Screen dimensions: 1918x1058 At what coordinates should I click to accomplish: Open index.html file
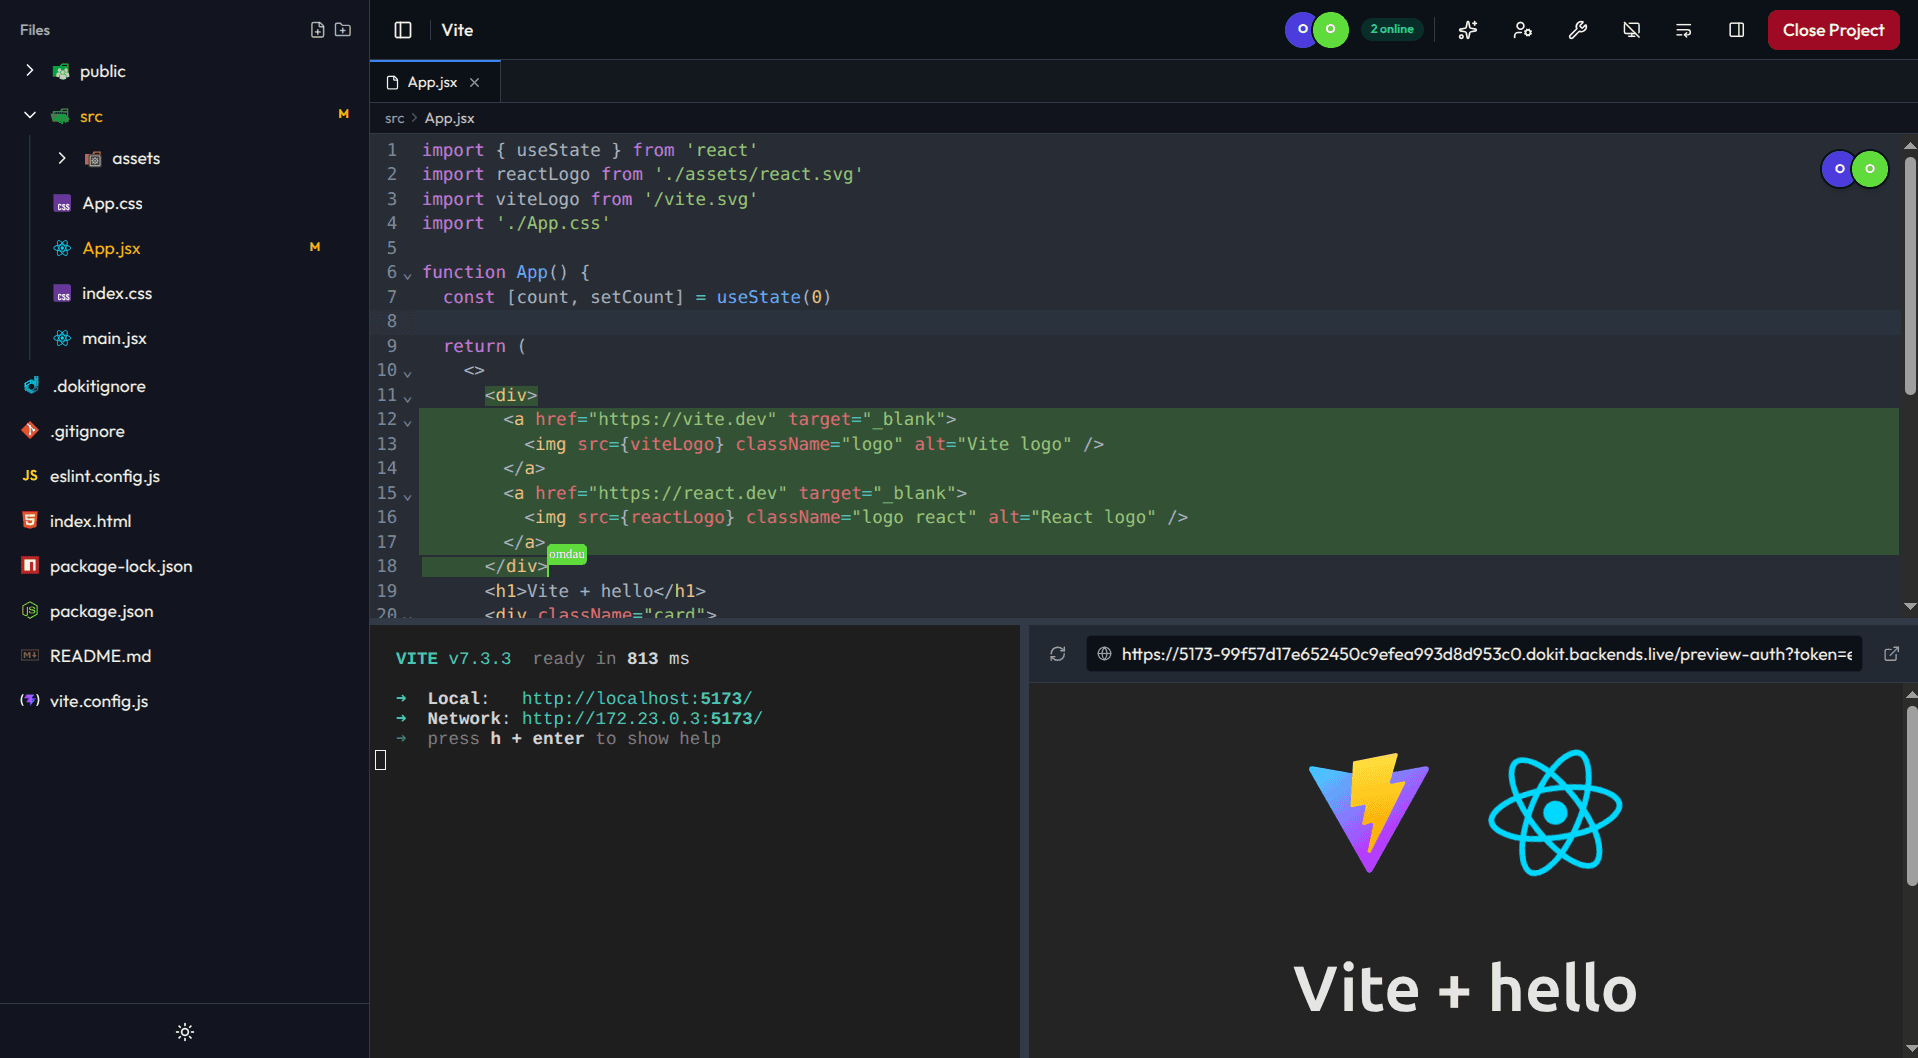click(x=90, y=521)
